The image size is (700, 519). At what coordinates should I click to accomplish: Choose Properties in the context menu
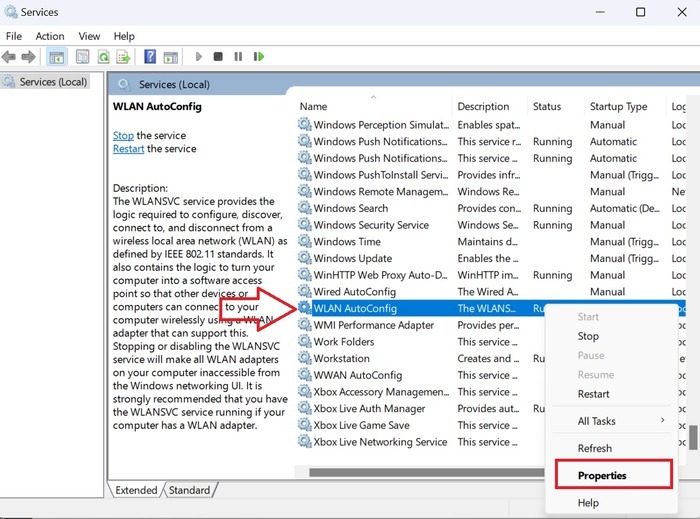602,475
